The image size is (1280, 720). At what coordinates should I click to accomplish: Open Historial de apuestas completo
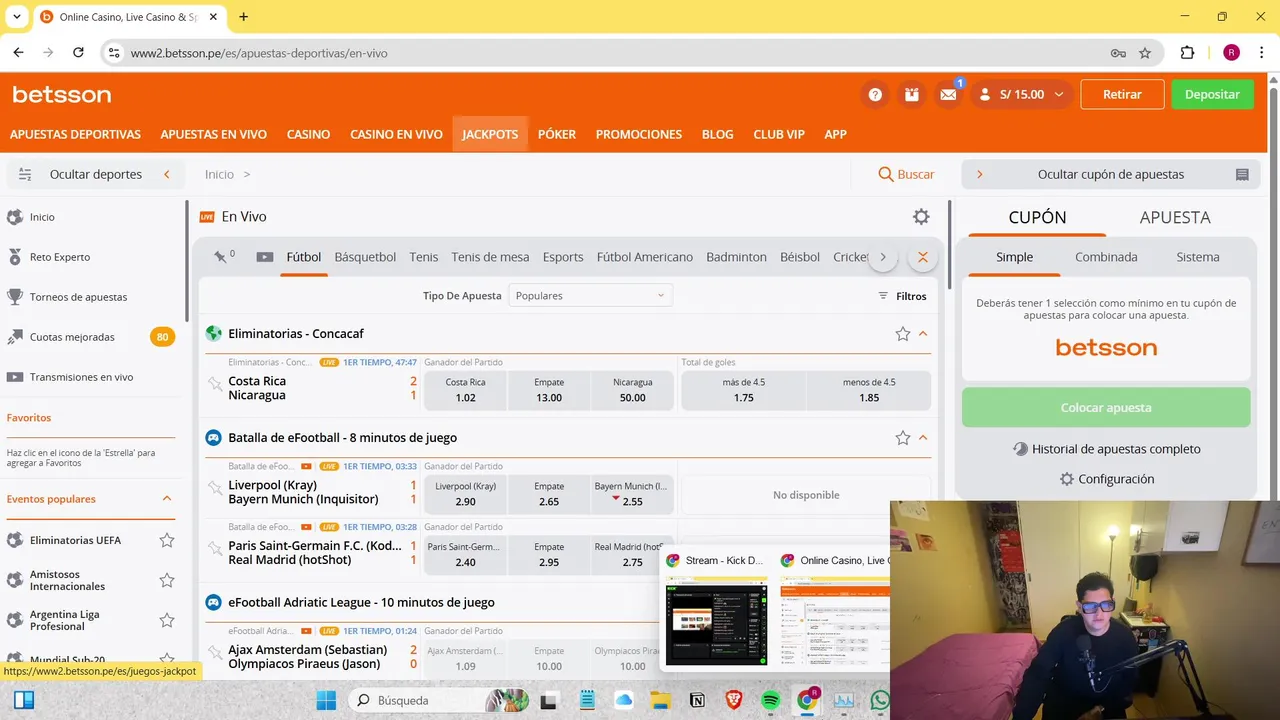[x=1106, y=449]
